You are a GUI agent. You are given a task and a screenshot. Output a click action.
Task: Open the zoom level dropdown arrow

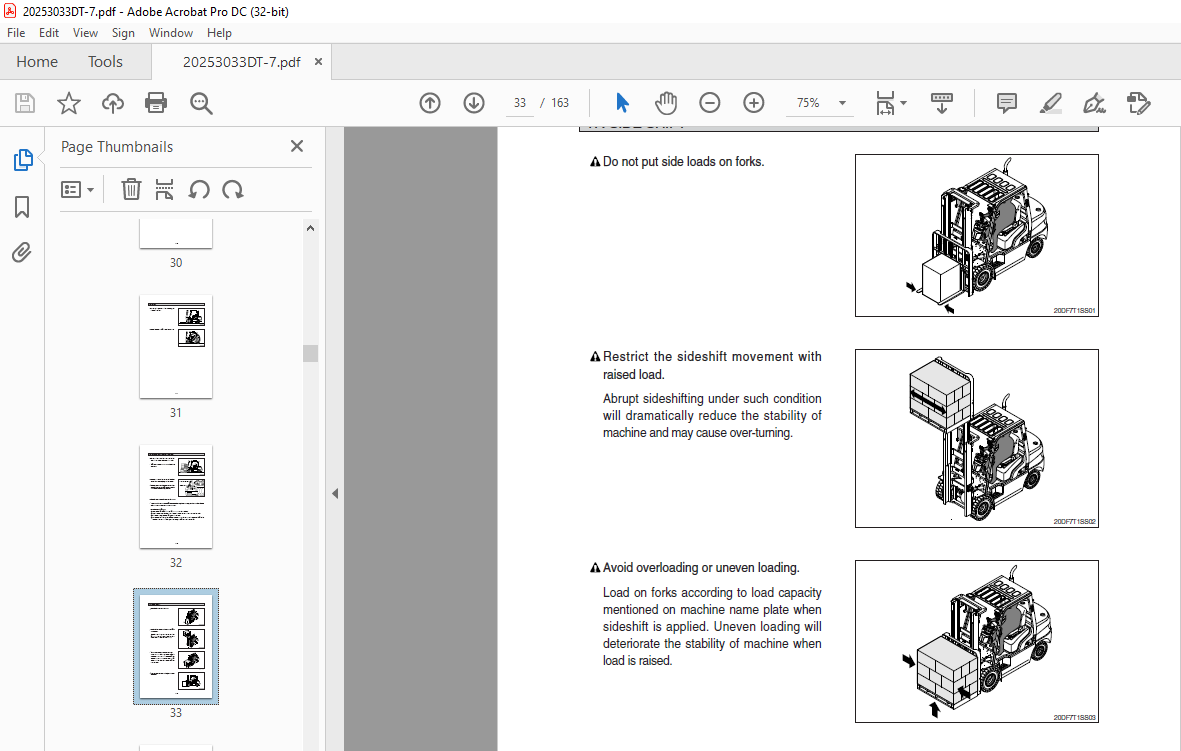pyautogui.click(x=843, y=103)
